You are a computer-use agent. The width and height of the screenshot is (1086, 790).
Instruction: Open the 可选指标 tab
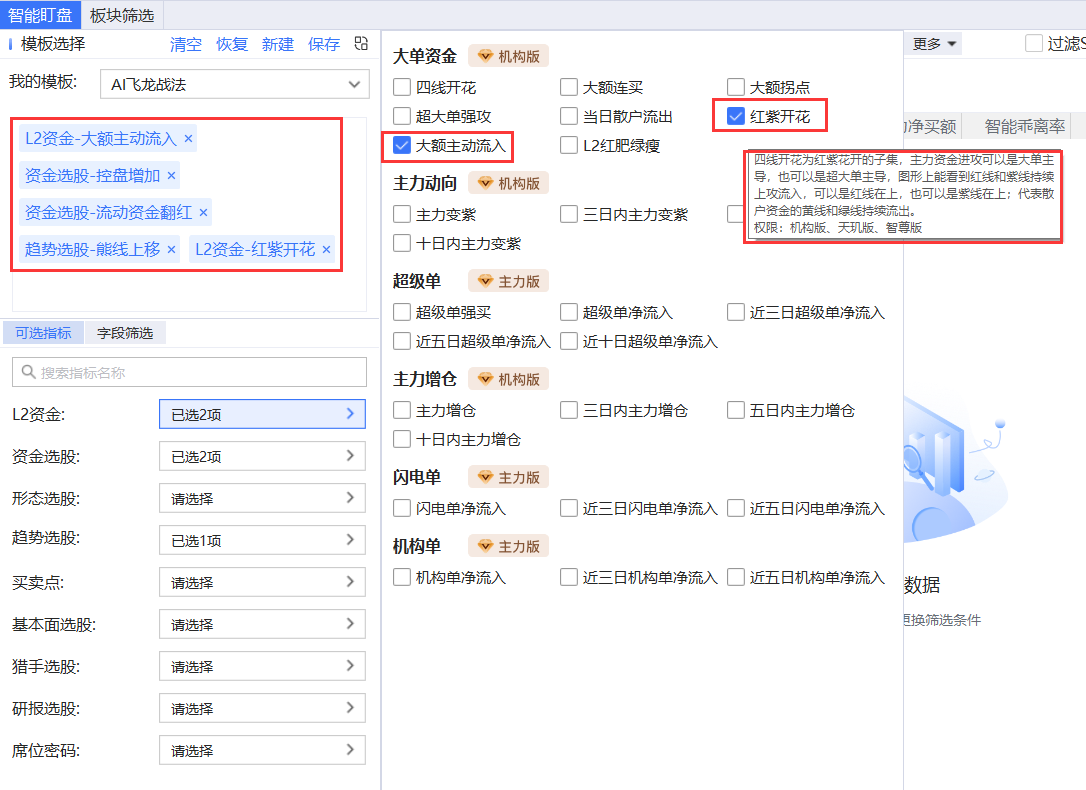(x=43, y=333)
